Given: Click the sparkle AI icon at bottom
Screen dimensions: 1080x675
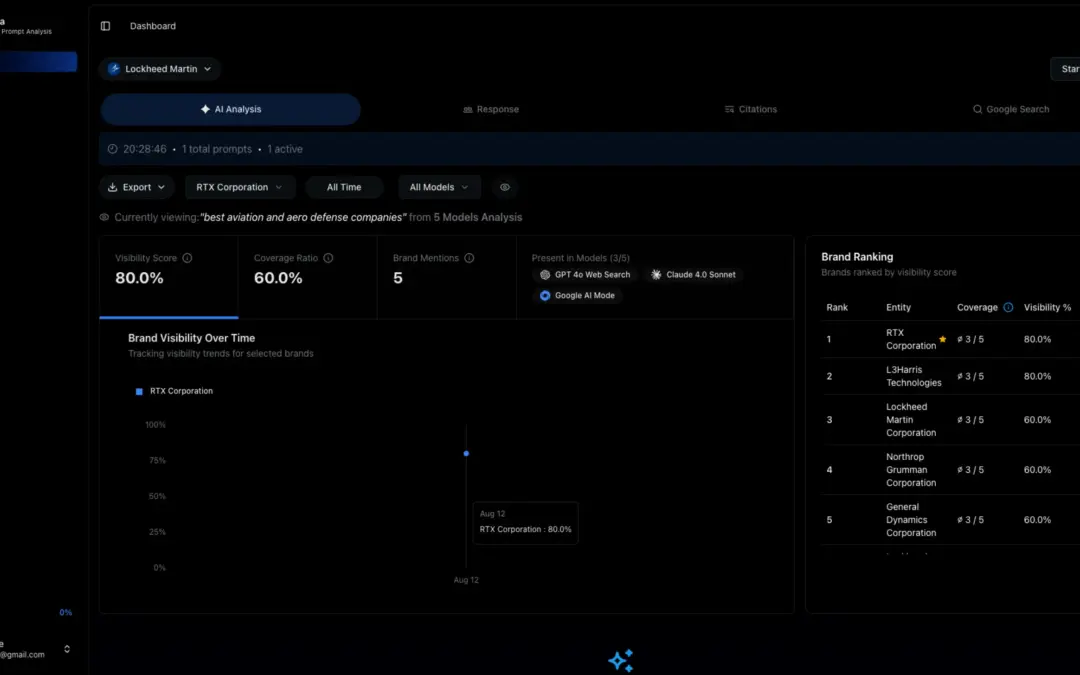Looking at the screenshot, I should click(620, 660).
